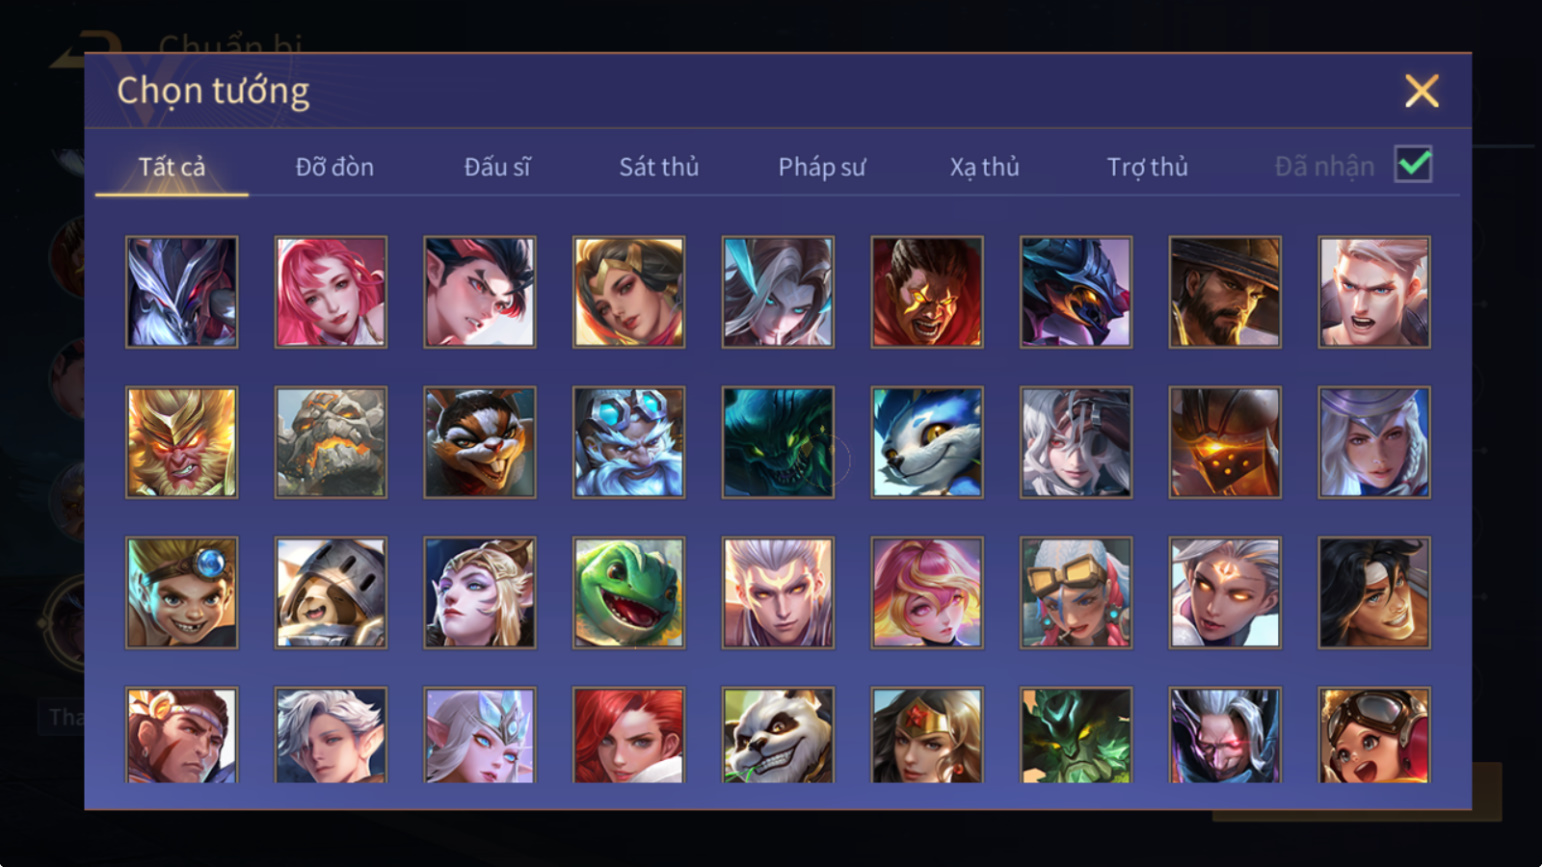Select the panda hero portrait
This screenshot has width=1542, height=867.
click(x=778, y=735)
